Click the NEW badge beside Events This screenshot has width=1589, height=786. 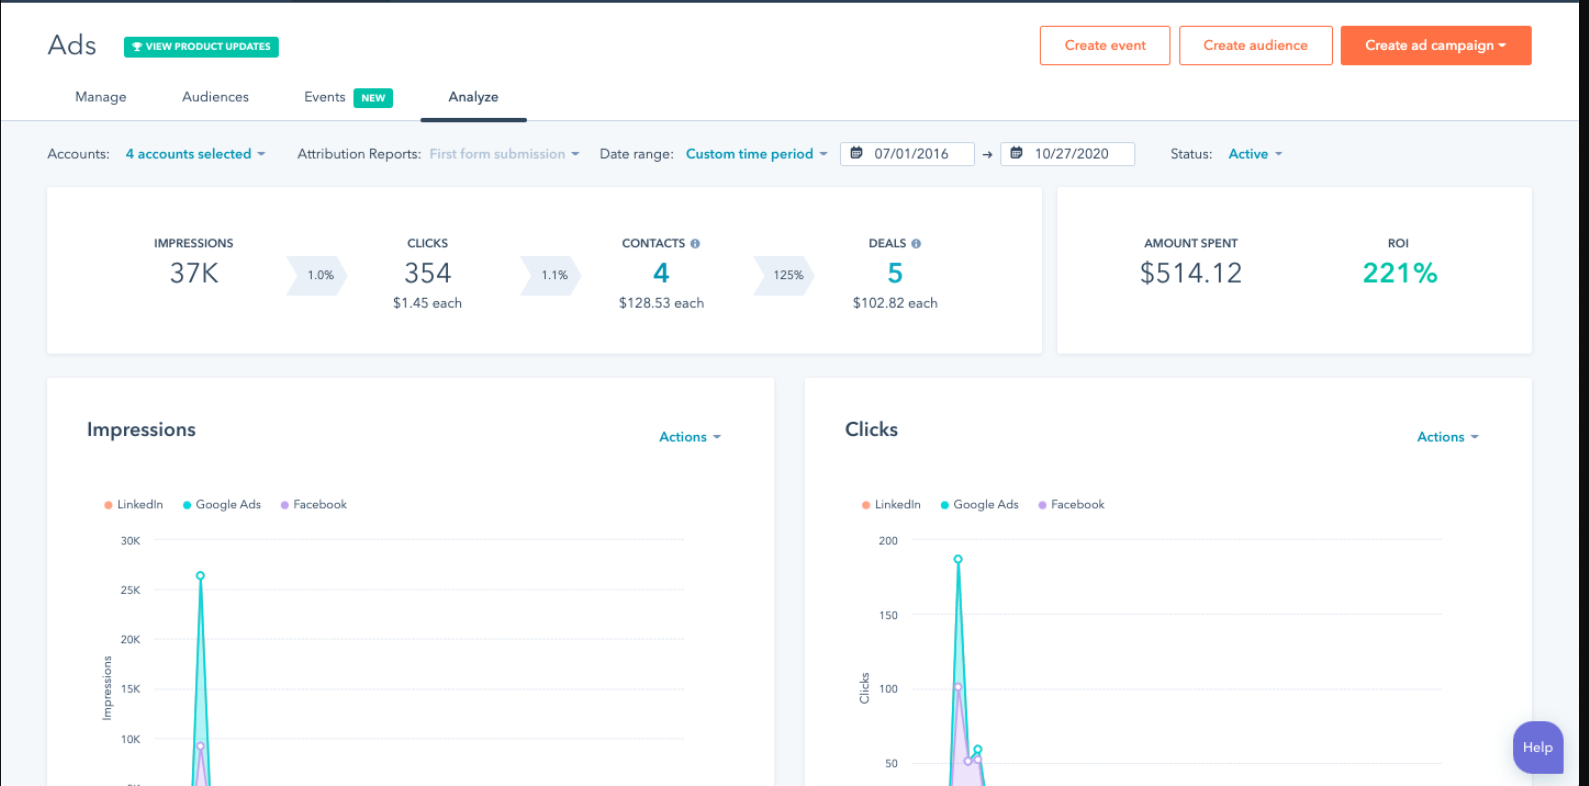[373, 98]
